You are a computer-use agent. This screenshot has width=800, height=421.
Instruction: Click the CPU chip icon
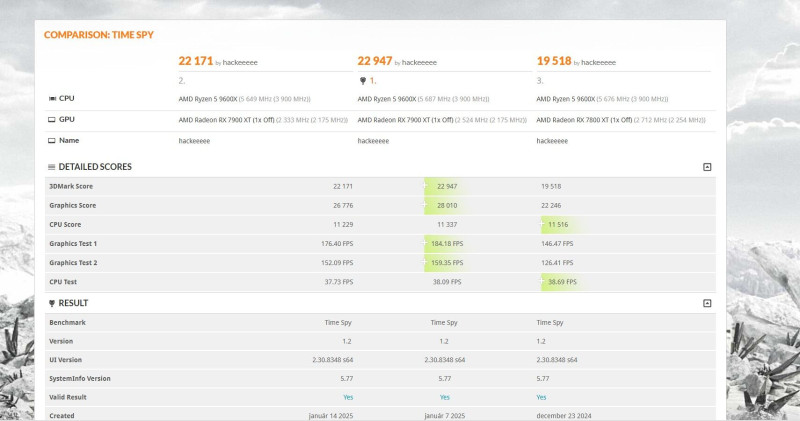[x=52, y=98]
